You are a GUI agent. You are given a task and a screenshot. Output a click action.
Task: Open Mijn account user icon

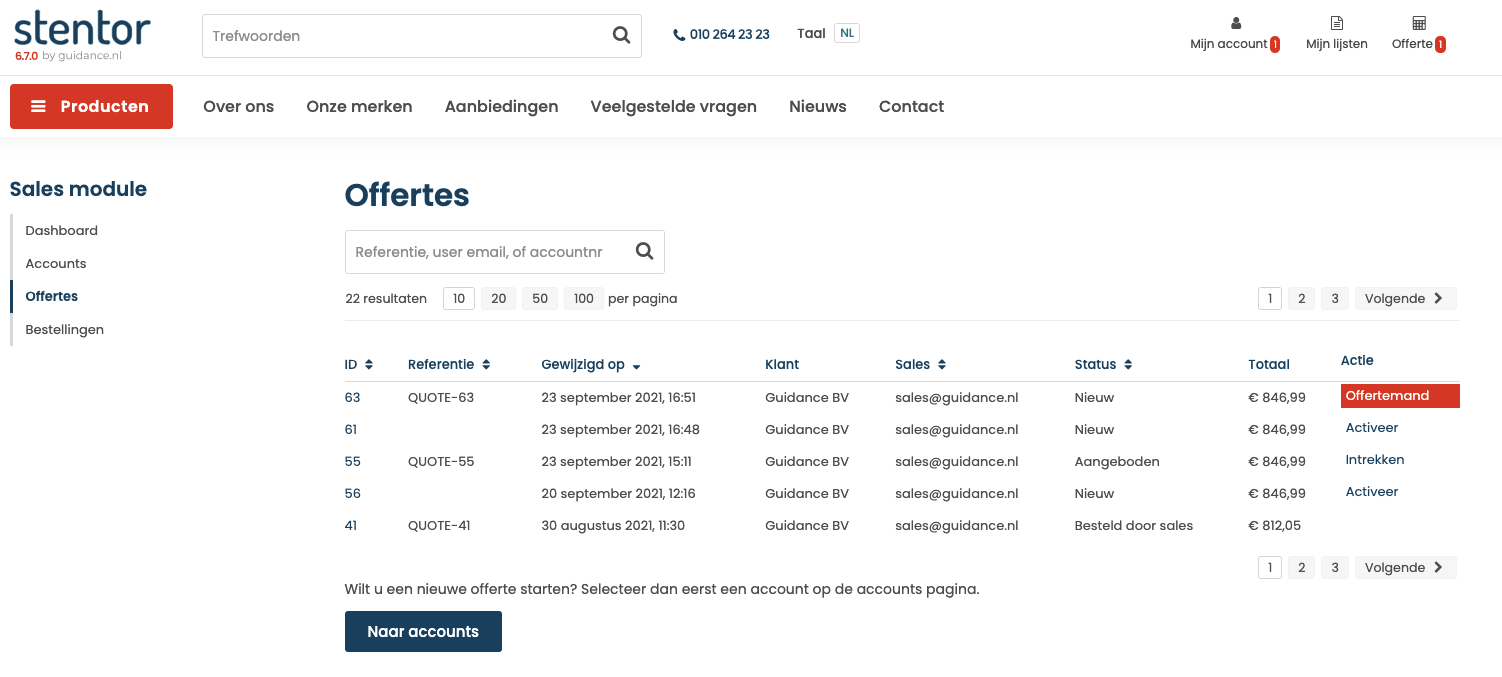pyautogui.click(x=1235, y=23)
